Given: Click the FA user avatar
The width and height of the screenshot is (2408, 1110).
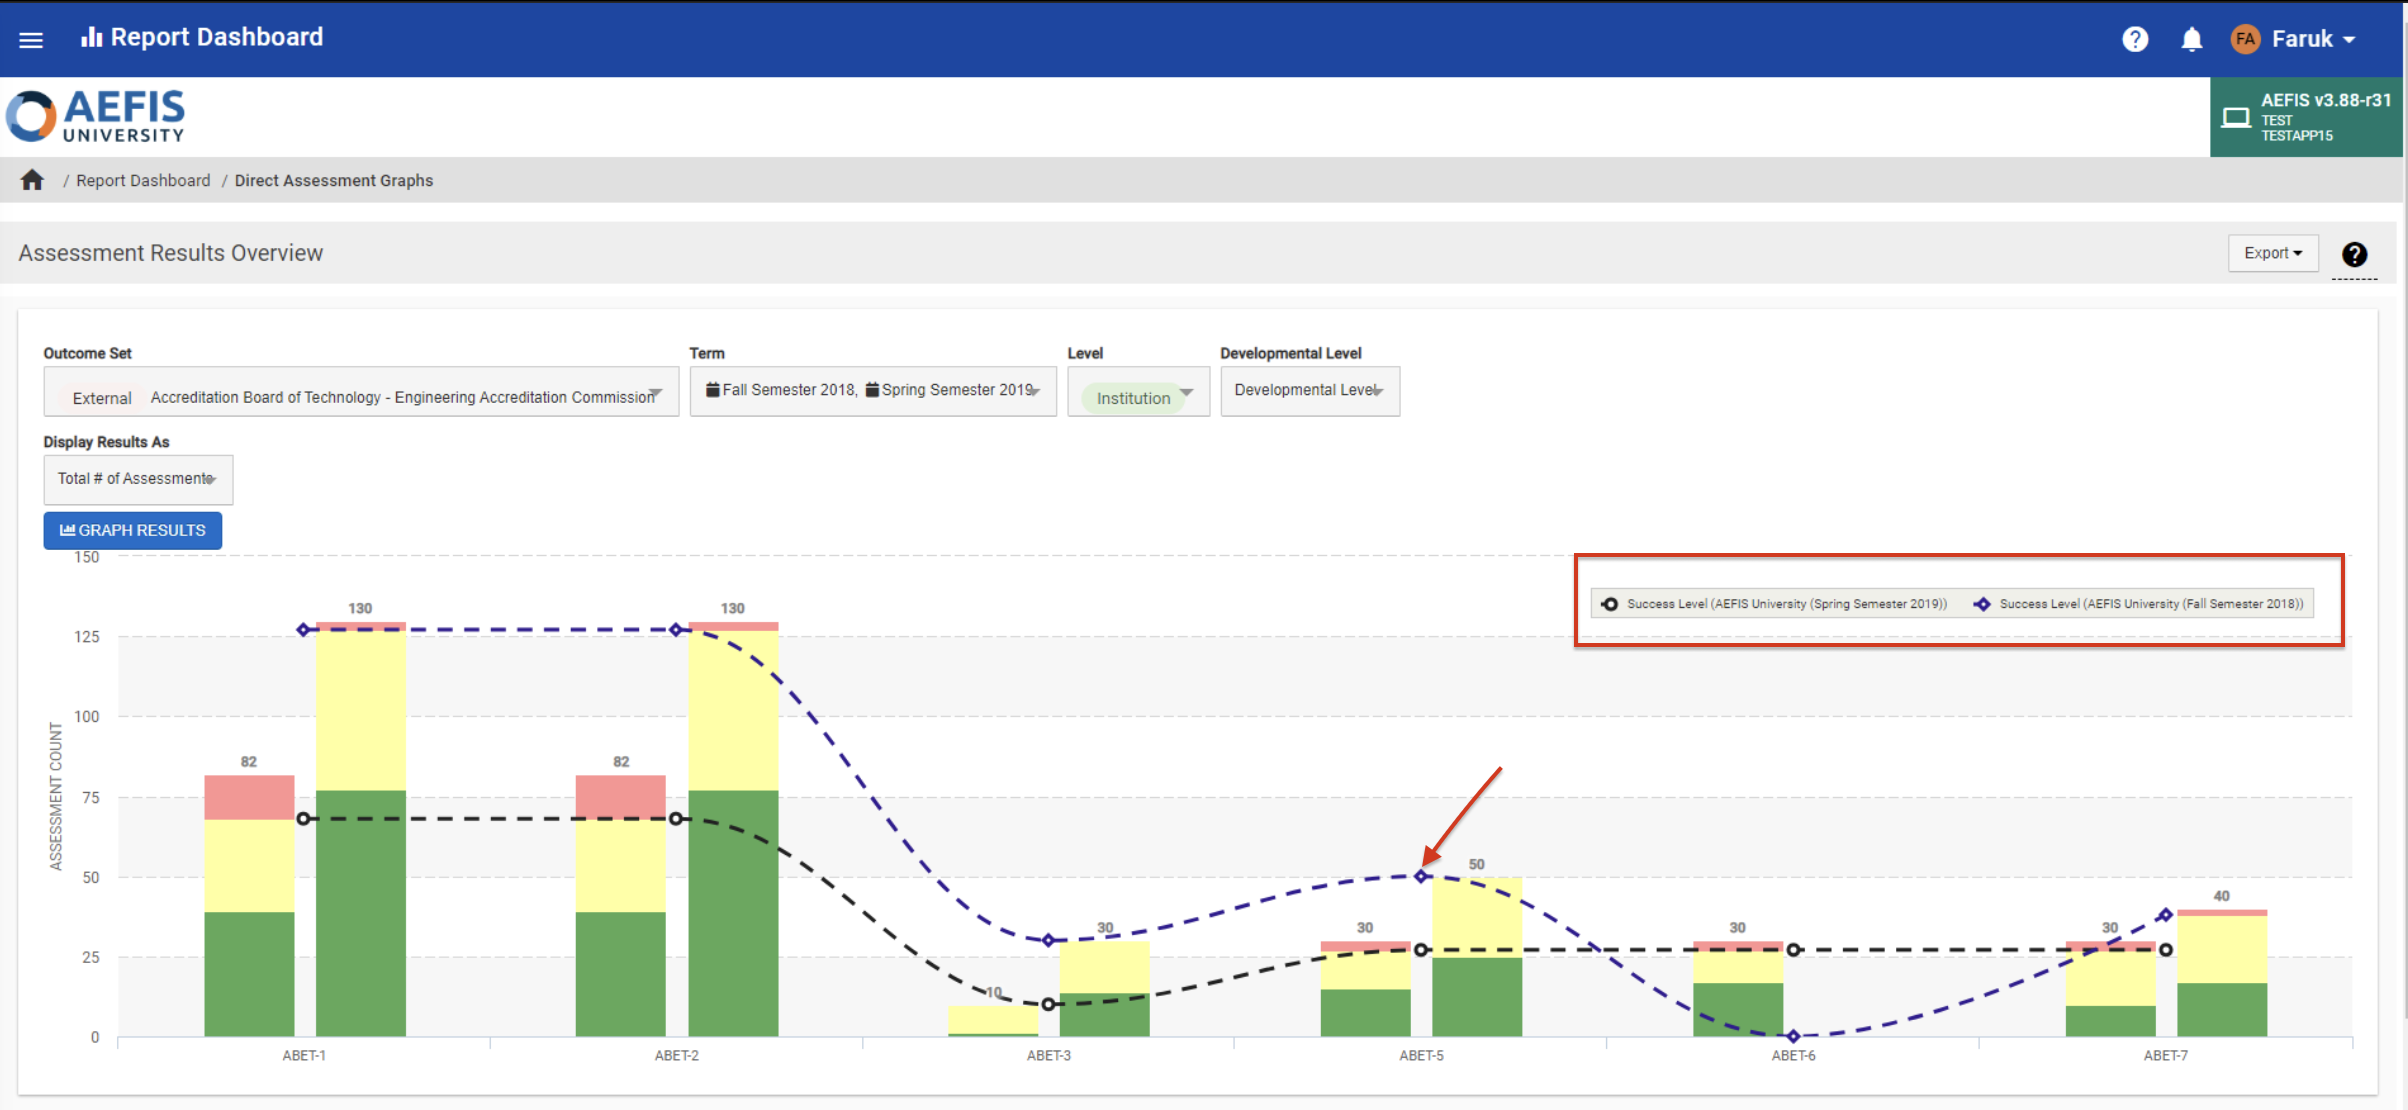Looking at the screenshot, I should tap(2245, 39).
